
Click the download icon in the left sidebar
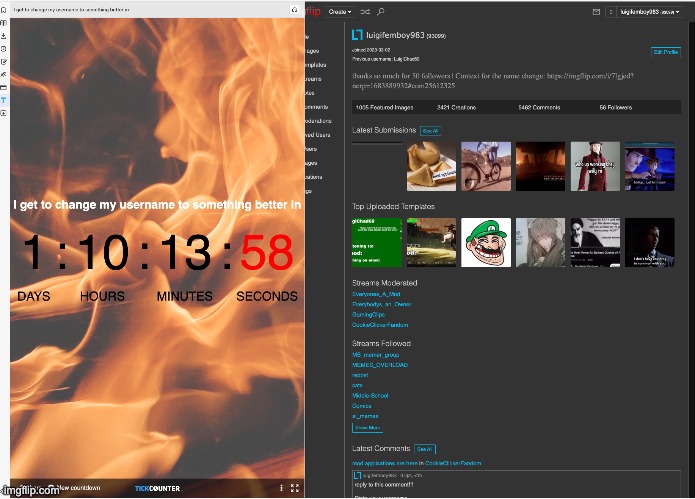[x=4, y=36]
